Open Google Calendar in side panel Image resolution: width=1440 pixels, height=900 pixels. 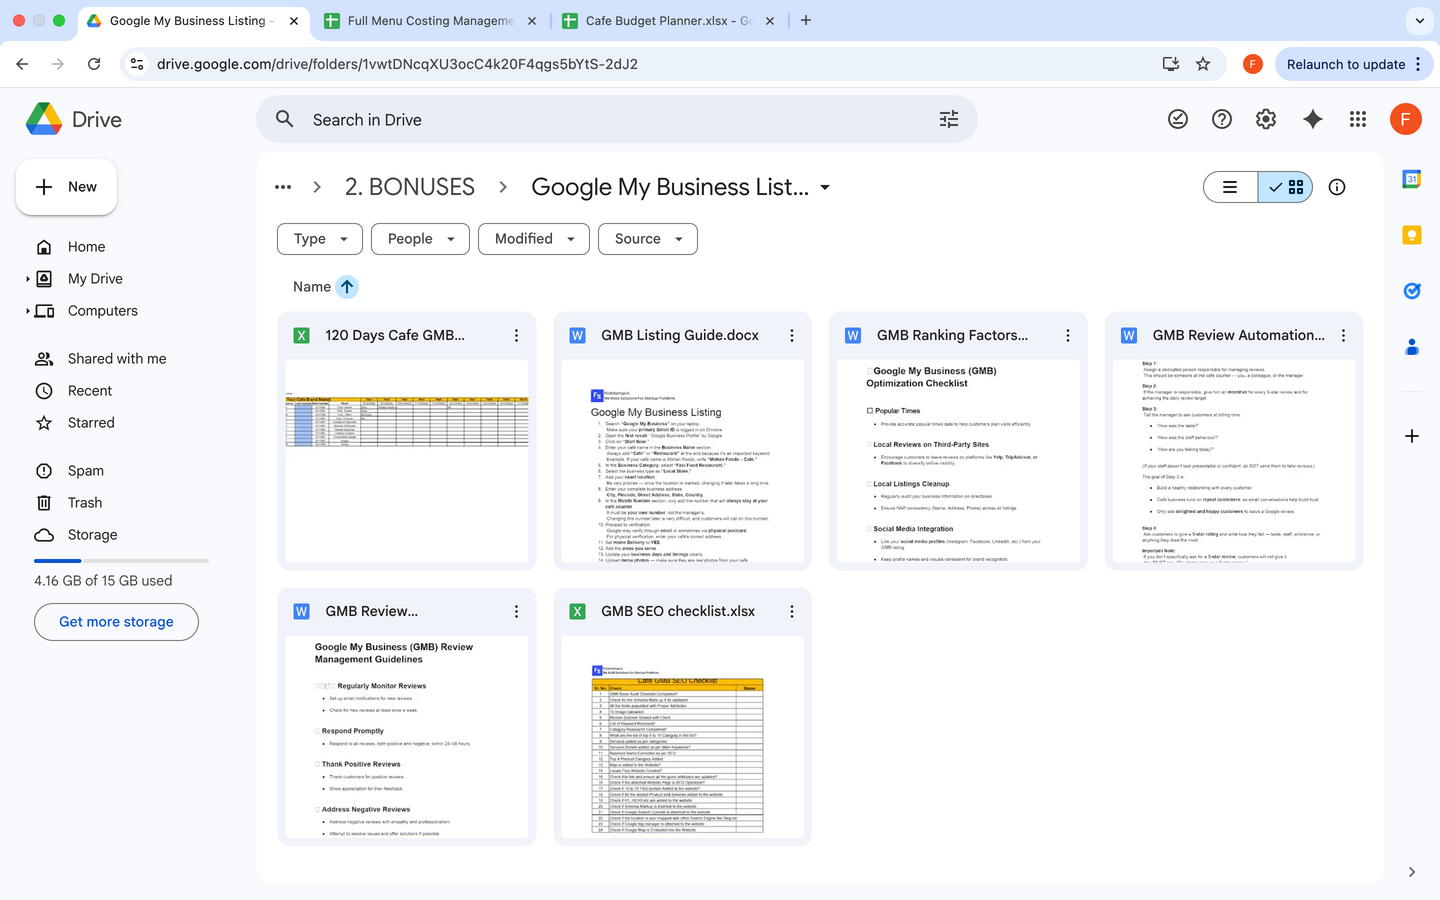1411,180
